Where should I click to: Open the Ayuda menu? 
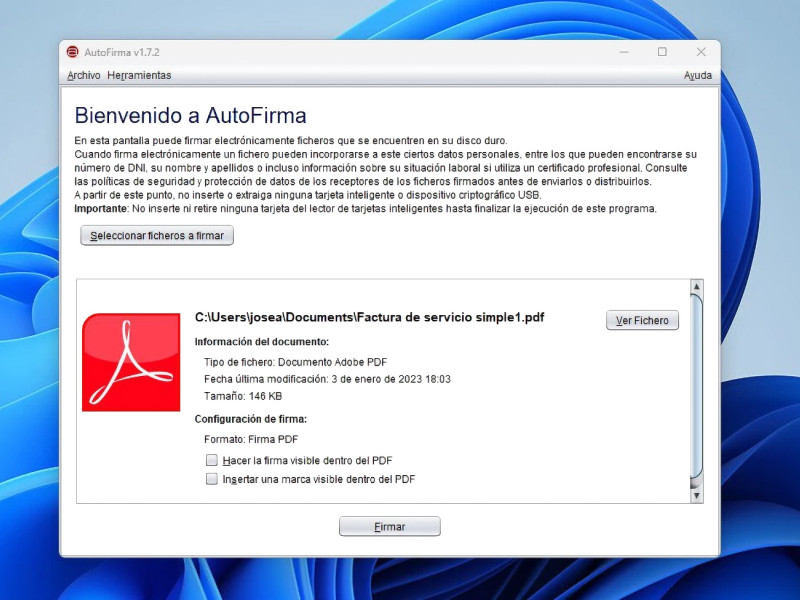tap(697, 76)
